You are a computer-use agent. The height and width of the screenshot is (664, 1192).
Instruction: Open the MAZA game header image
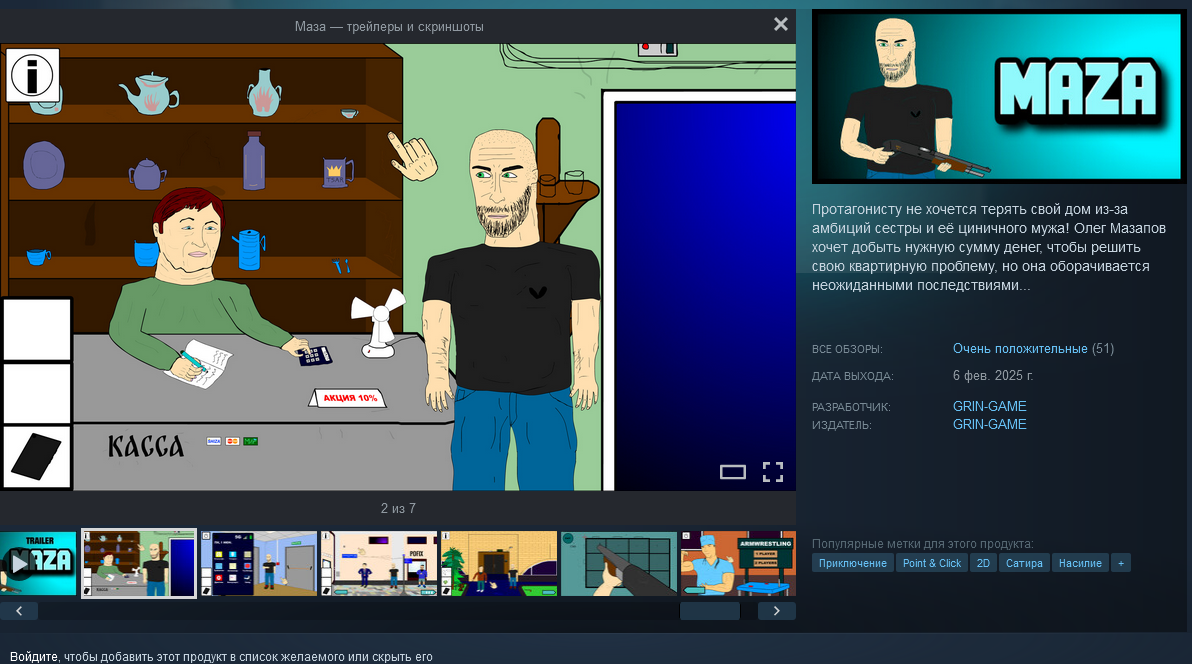pyautogui.click(x=997, y=97)
